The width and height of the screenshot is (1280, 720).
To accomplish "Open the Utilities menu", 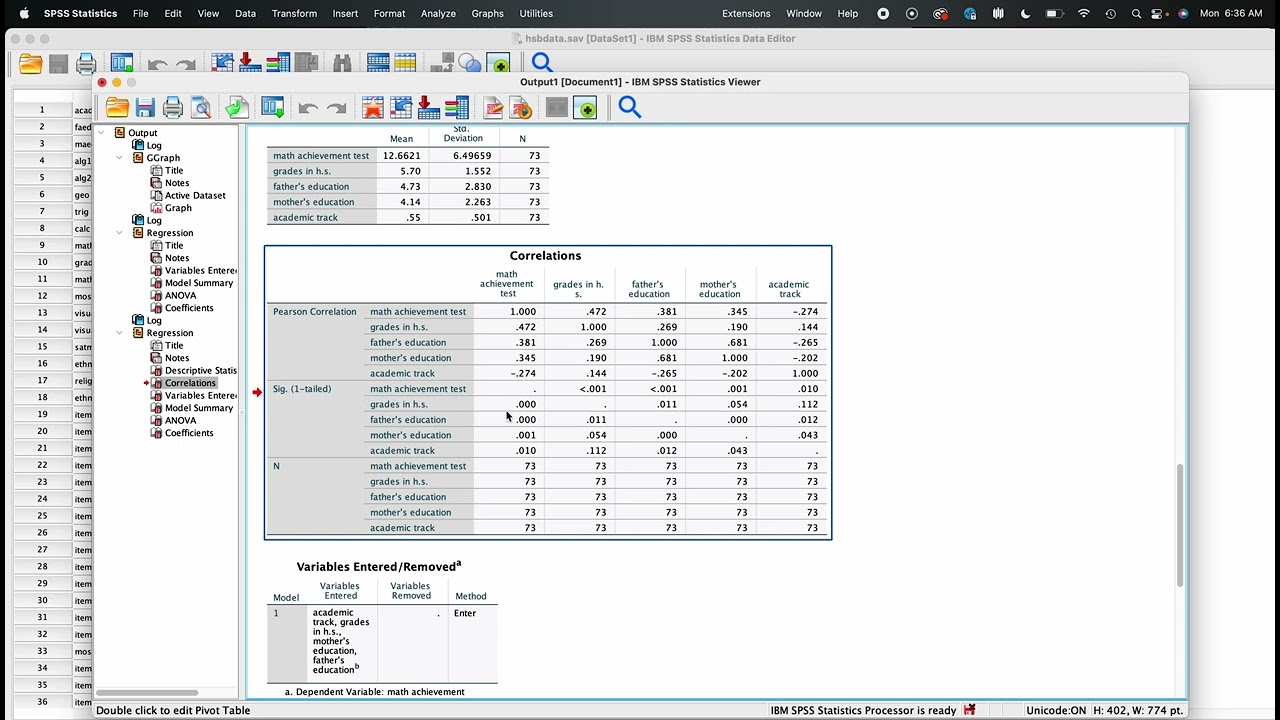I will click(537, 13).
